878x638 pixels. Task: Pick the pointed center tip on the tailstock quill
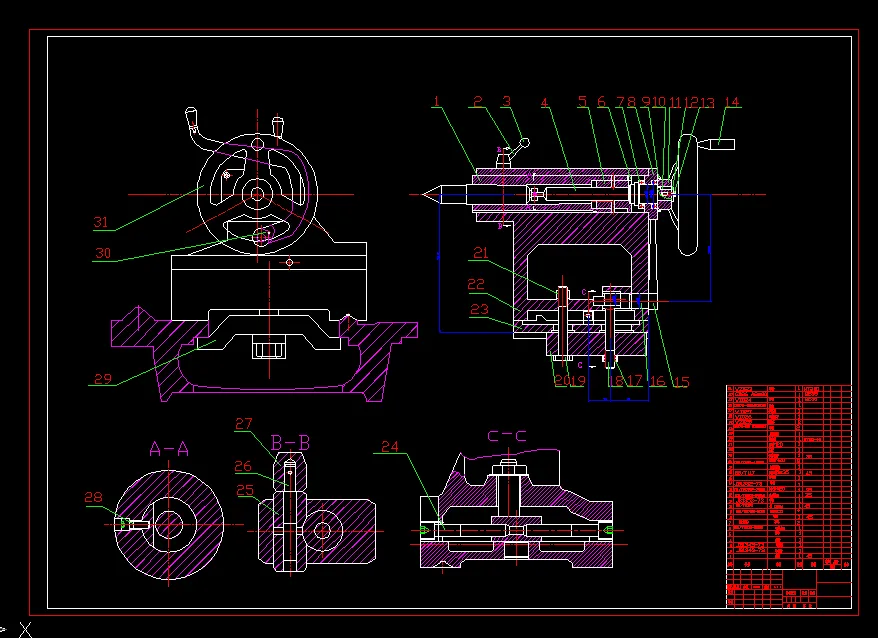point(432,195)
